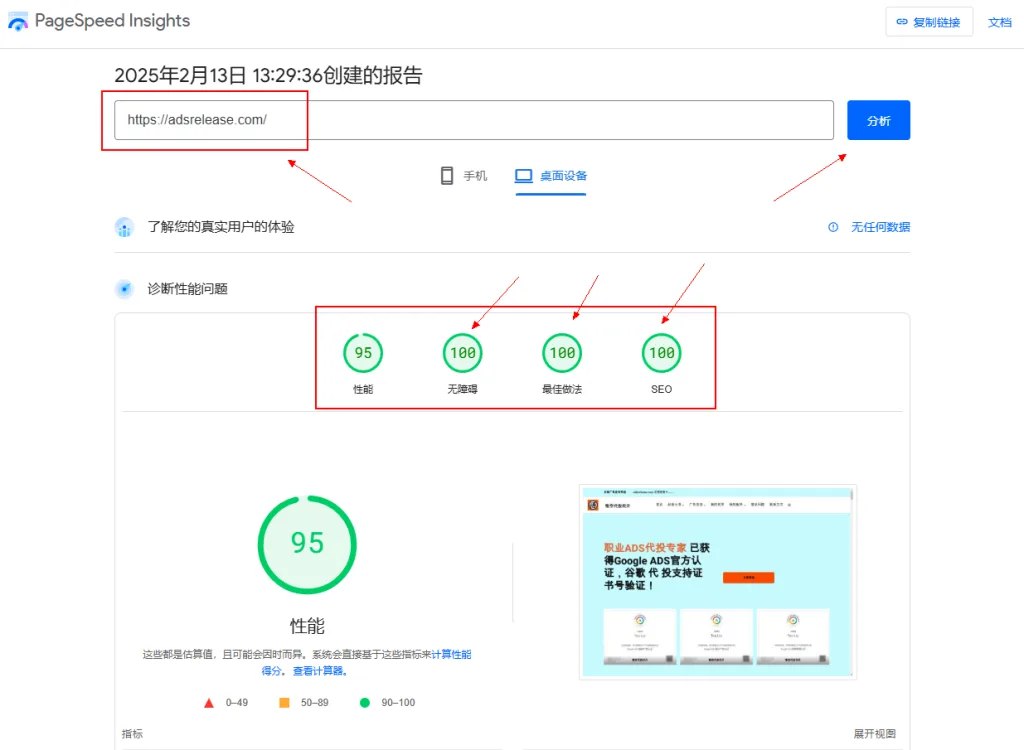Click the 50–89 legend range text
Image resolution: width=1024 pixels, height=750 pixels.
(315, 703)
